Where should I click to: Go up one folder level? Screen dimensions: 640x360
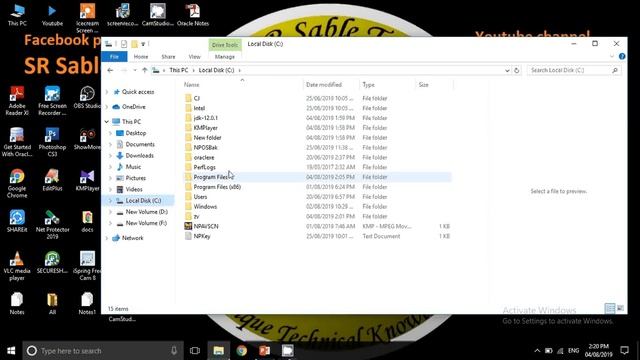coord(144,70)
